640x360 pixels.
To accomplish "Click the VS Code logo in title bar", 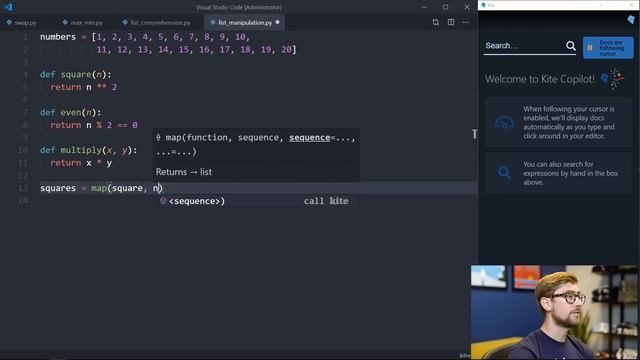I will (9, 7).
